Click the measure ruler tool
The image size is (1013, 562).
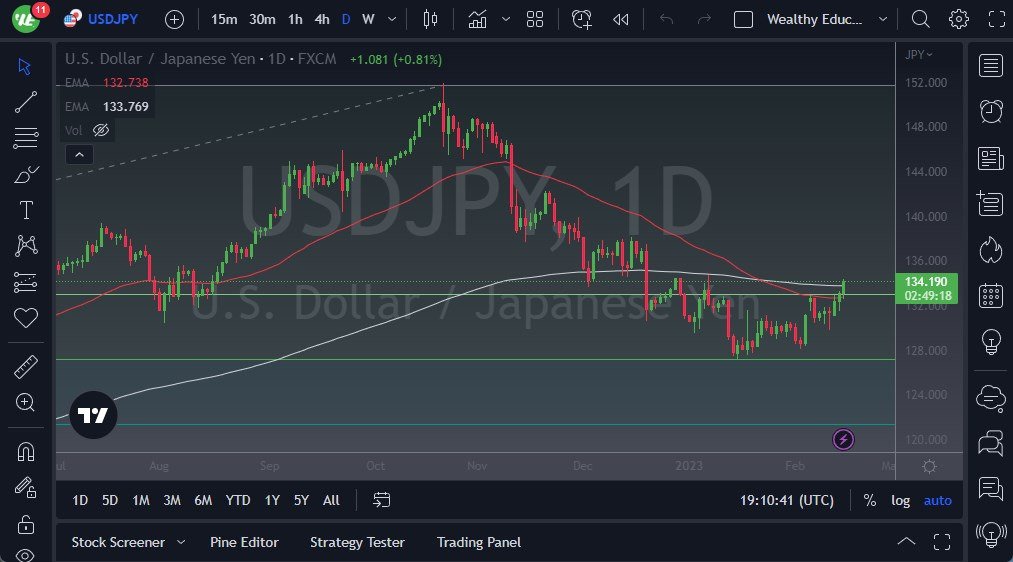click(26, 367)
